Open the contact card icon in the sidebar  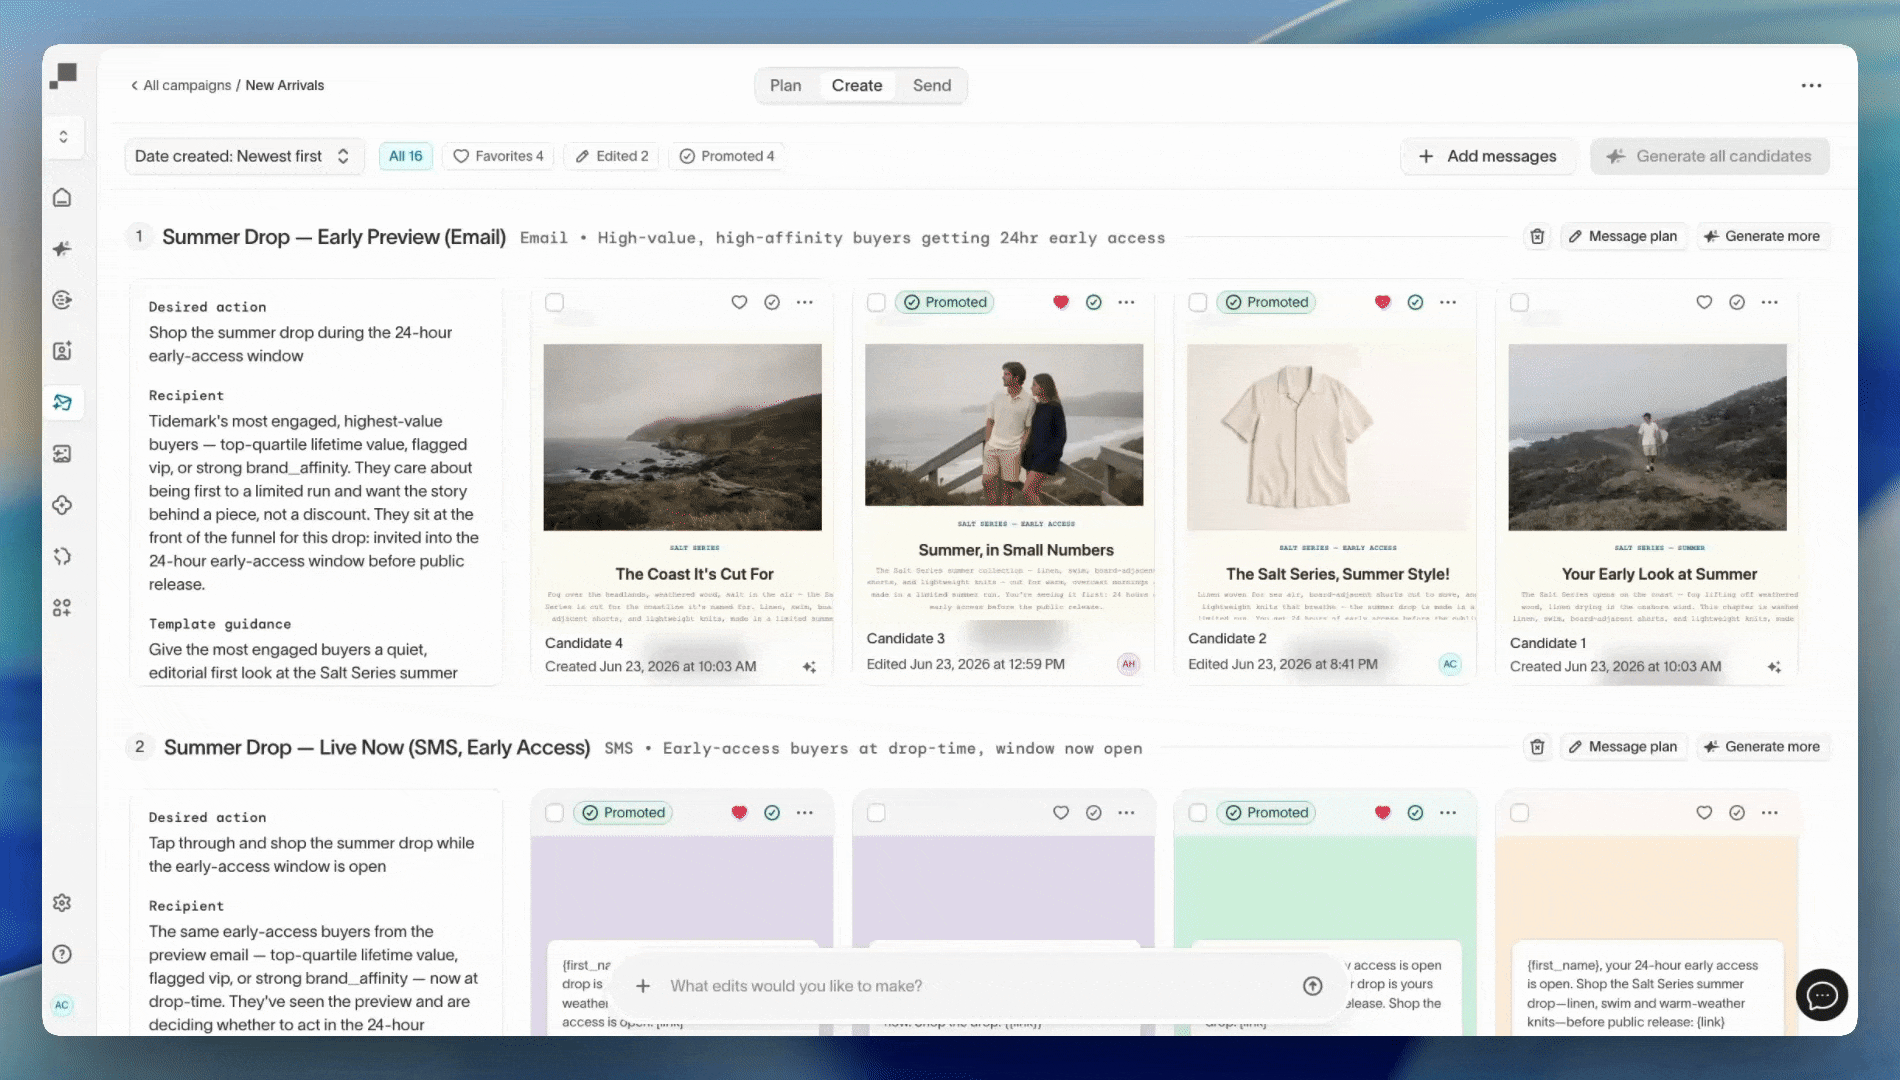pos(62,351)
